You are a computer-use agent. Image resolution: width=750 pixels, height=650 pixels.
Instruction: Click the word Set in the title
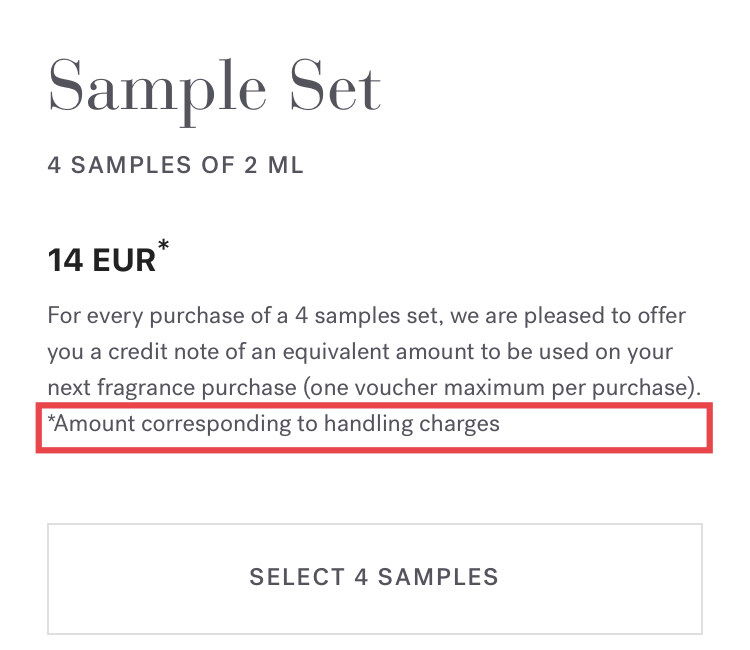coord(336,86)
